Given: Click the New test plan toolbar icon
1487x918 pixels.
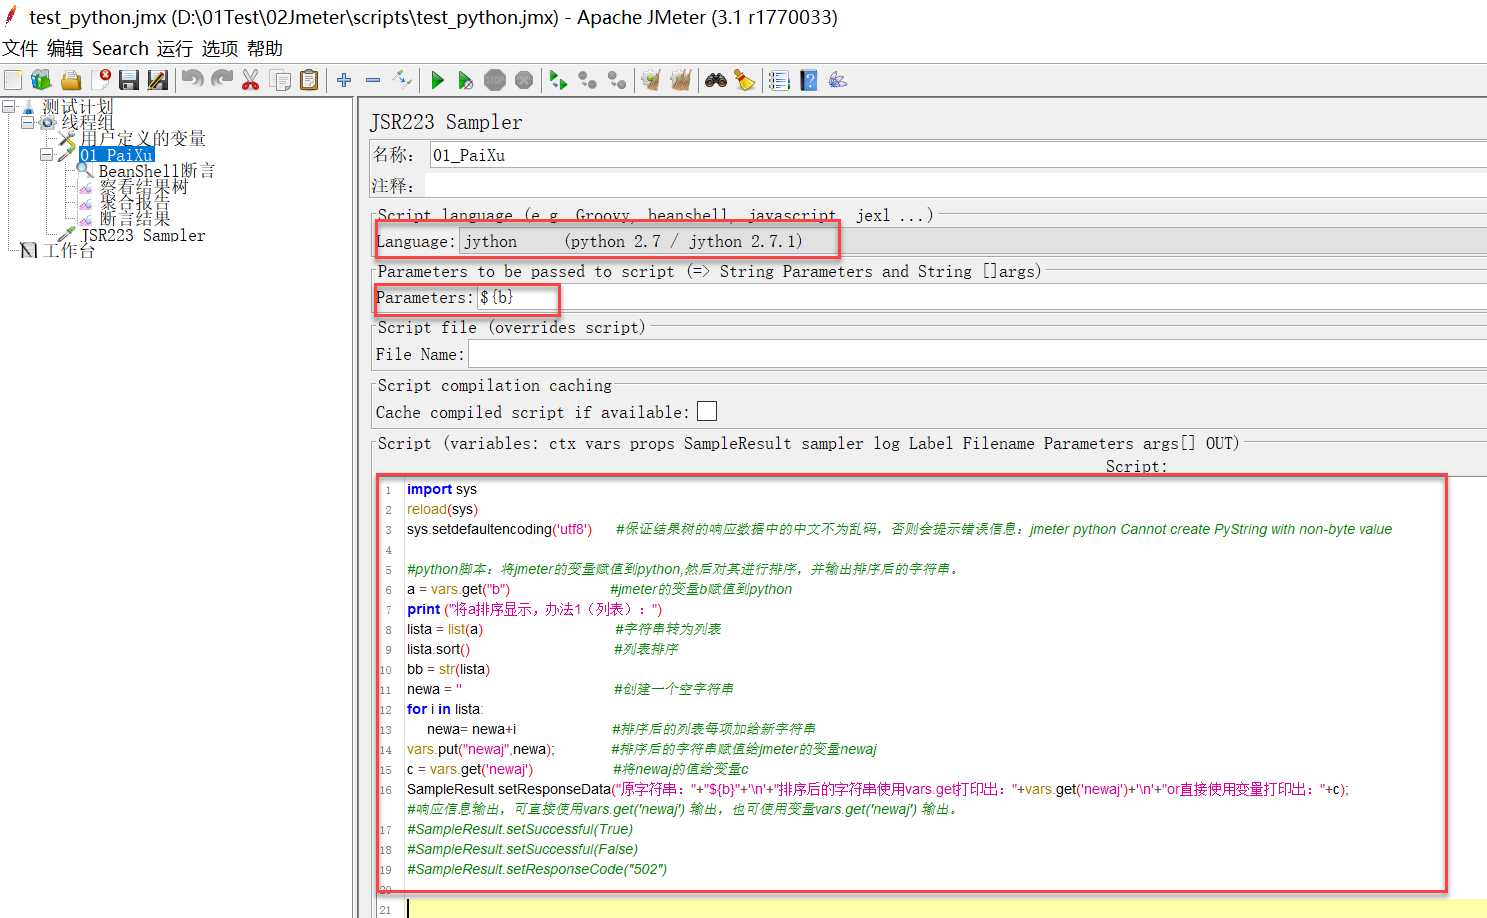Looking at the screenshot, I should (x=13, y=80).
